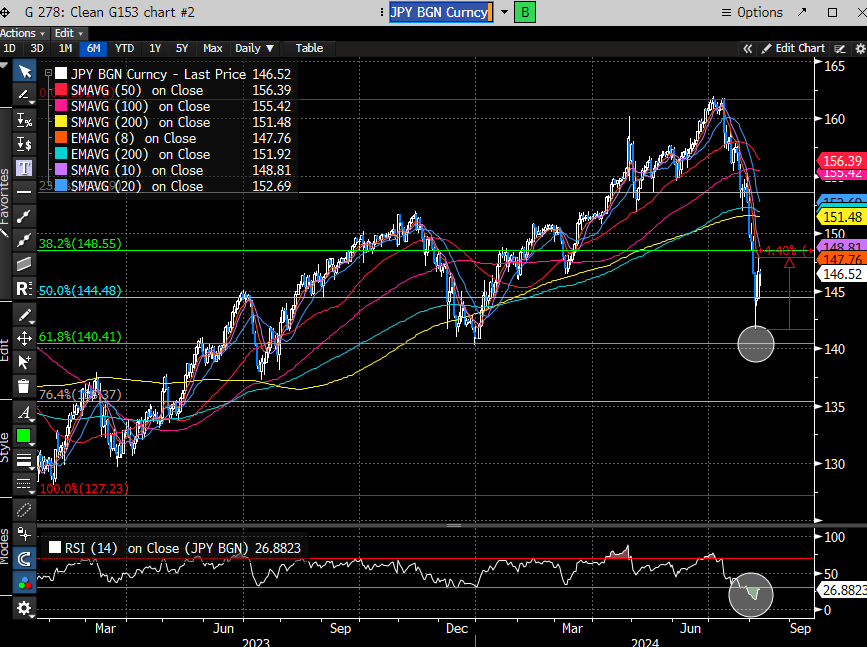Select EMAVG (200) on Close legend entry
The image size is (867, 647).
(x=140, y=154)
